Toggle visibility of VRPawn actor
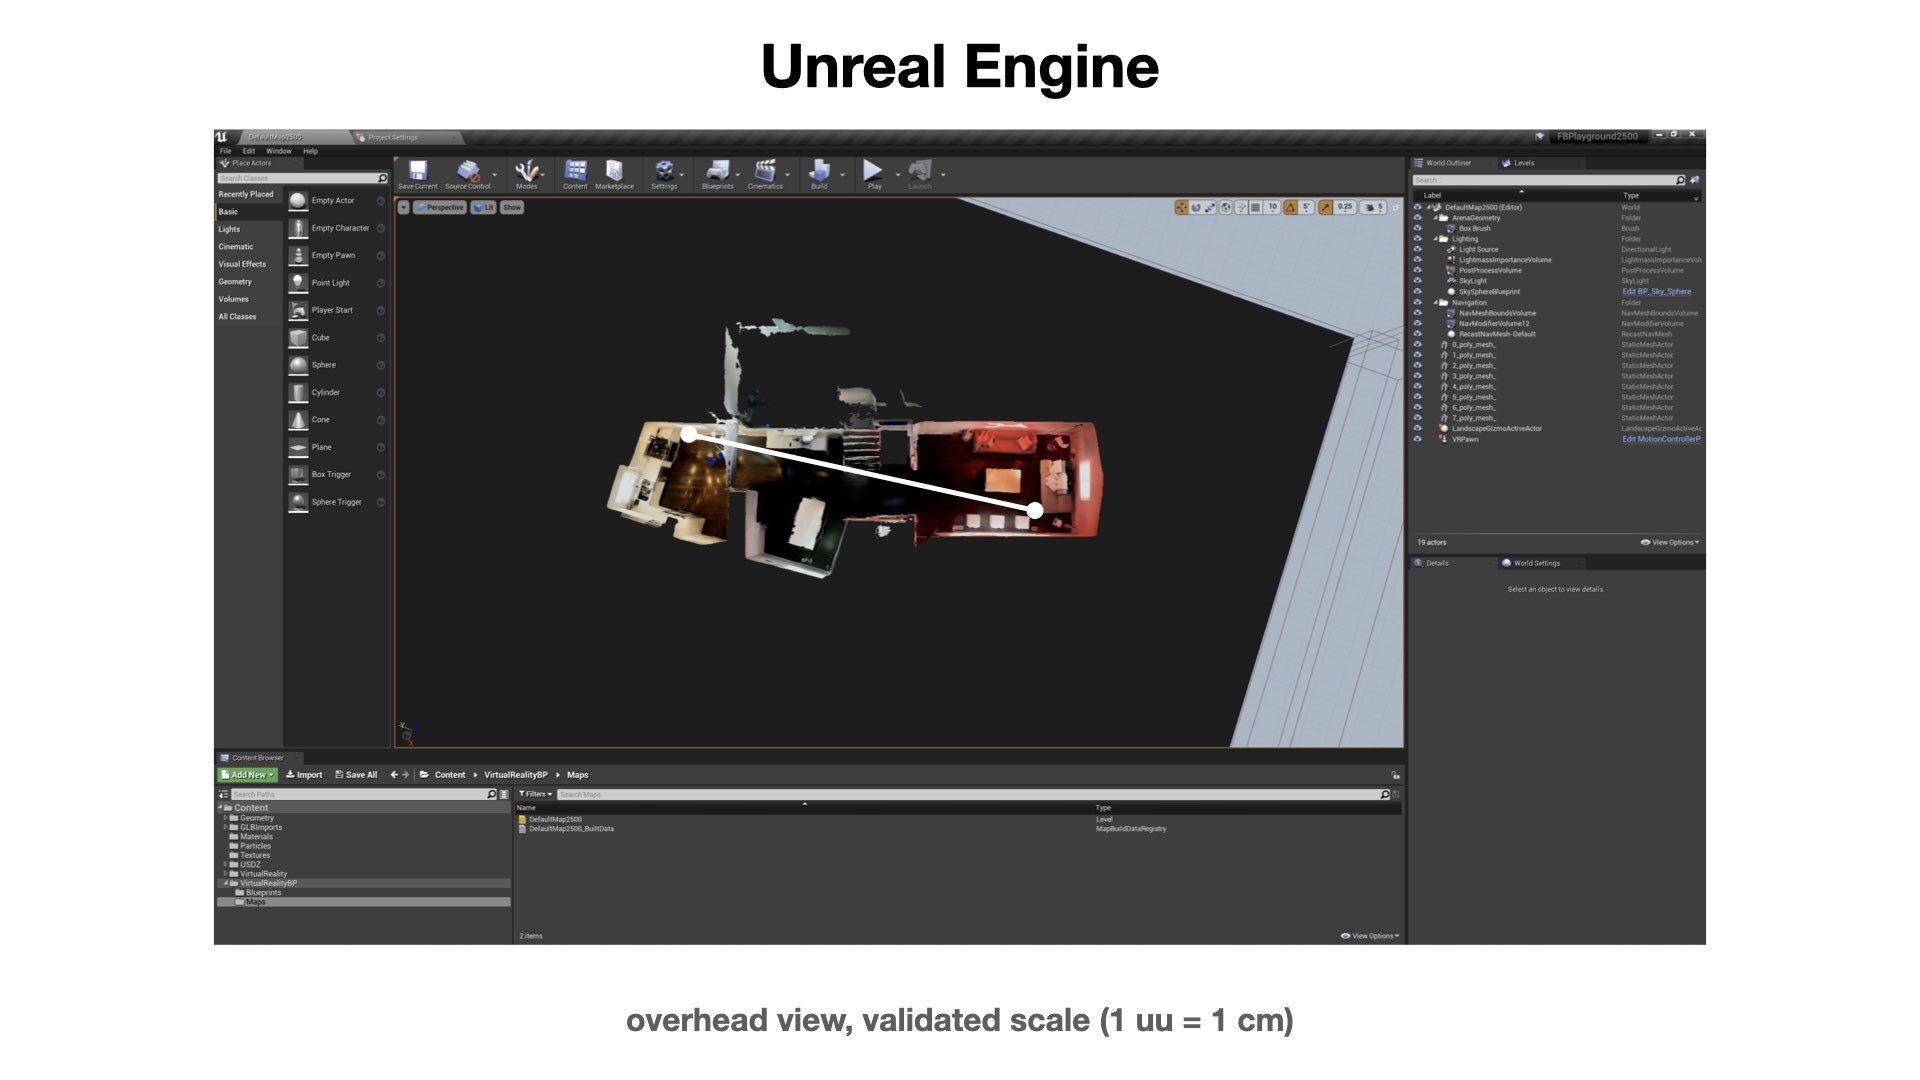 tap(1417, 439)
